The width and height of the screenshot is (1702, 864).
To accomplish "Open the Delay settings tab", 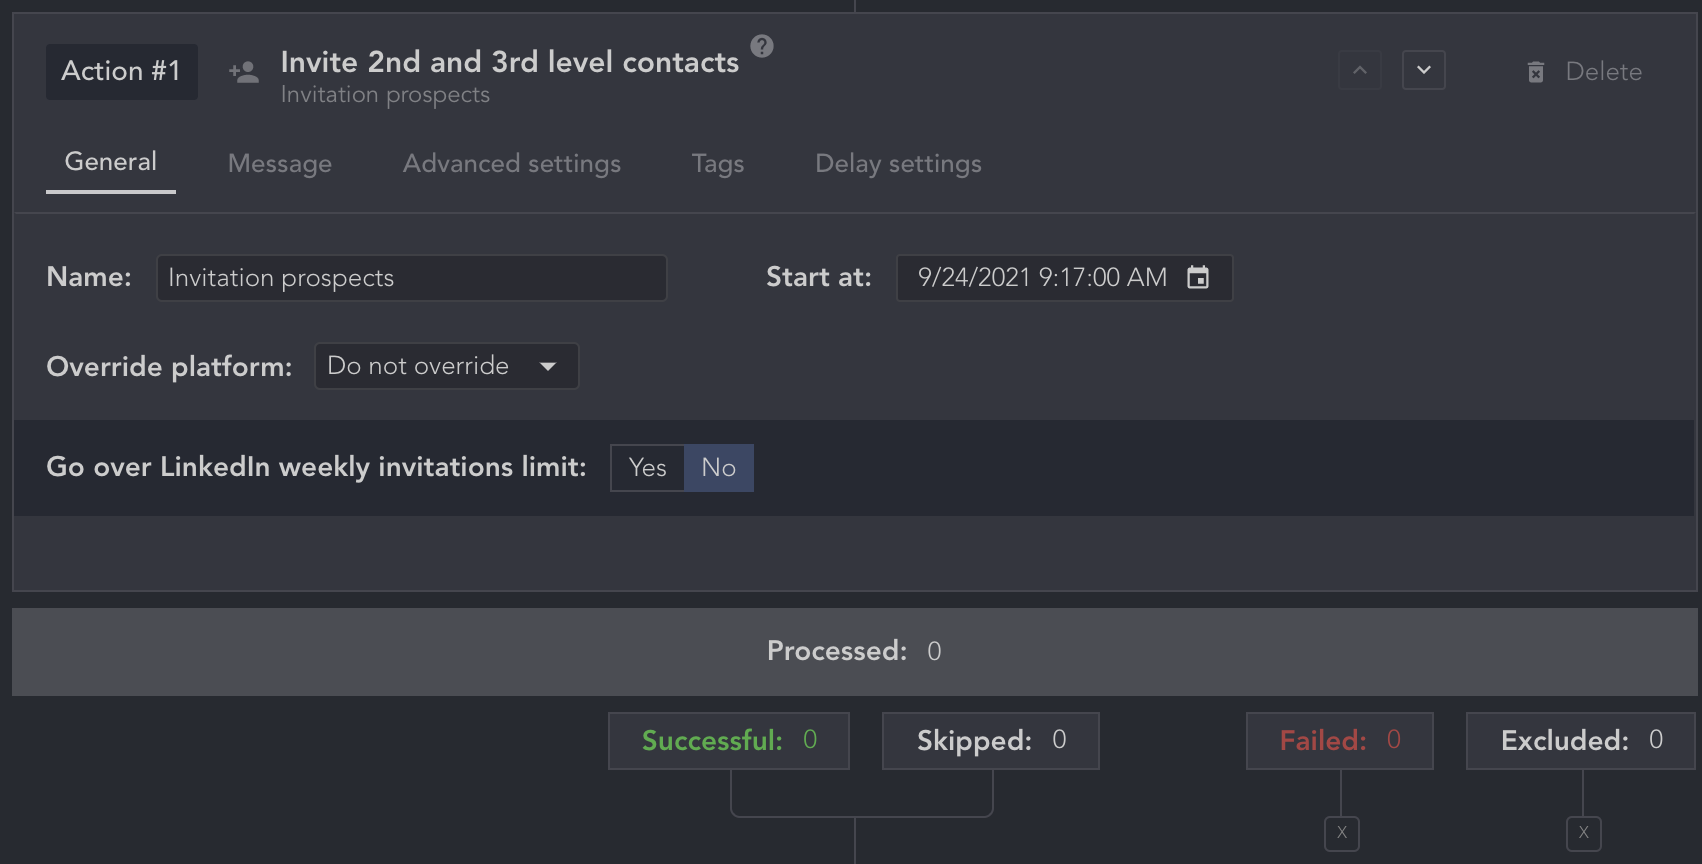I will pos(898,163).
